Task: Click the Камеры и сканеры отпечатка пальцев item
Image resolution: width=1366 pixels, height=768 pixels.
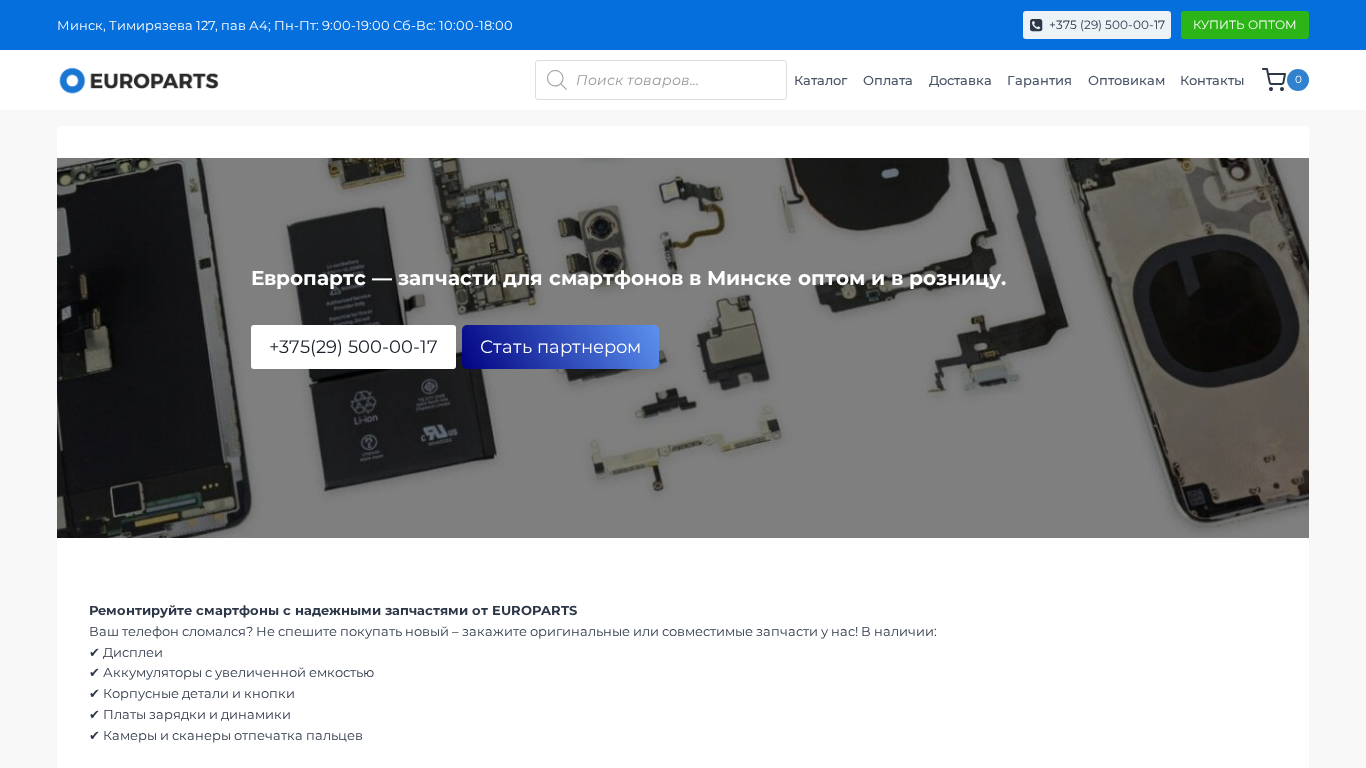Action: (x=226, y=736)
